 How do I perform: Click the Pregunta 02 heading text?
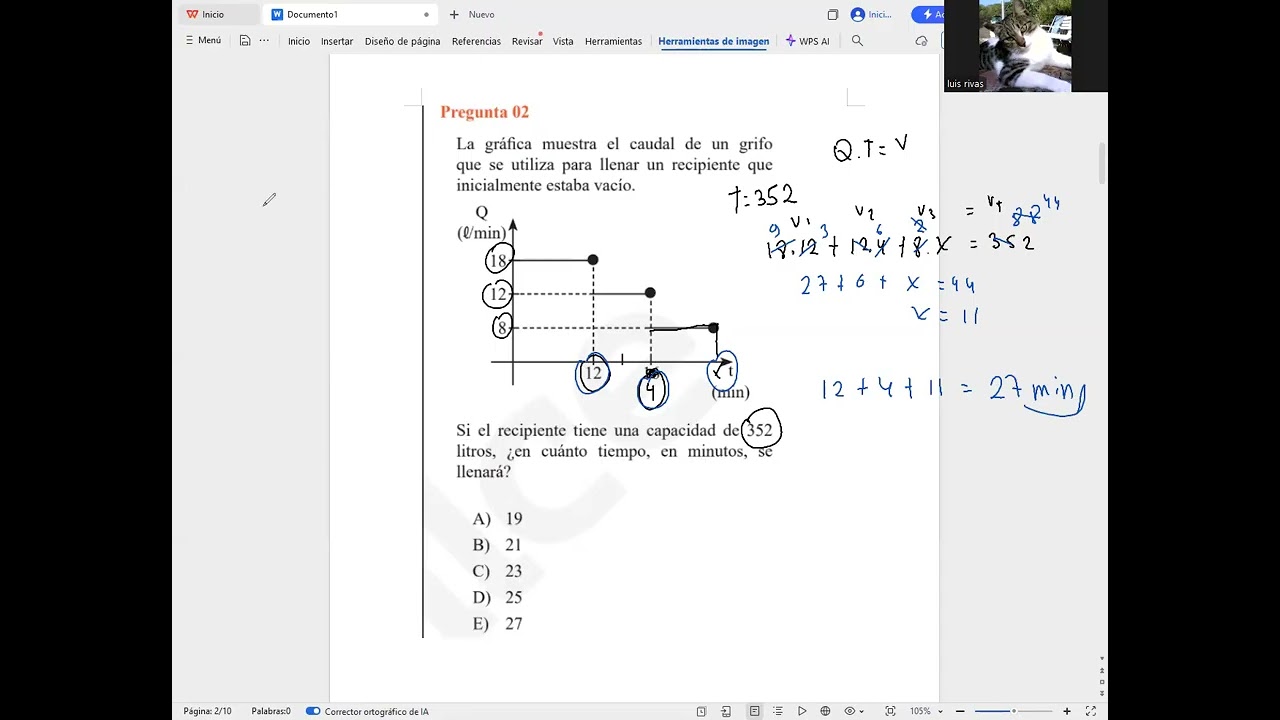[x=484, y=112]
